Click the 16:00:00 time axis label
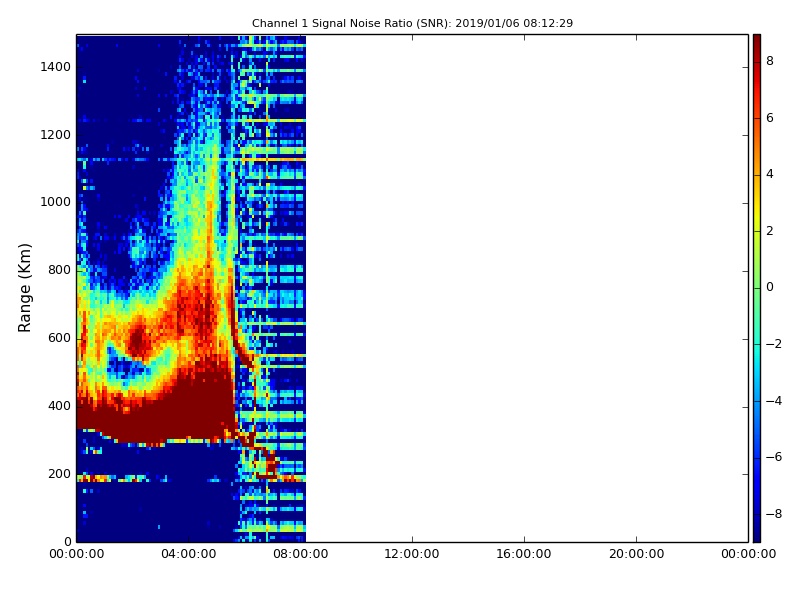This screenshot has width=800, height=600. click(x=524, y=554)
